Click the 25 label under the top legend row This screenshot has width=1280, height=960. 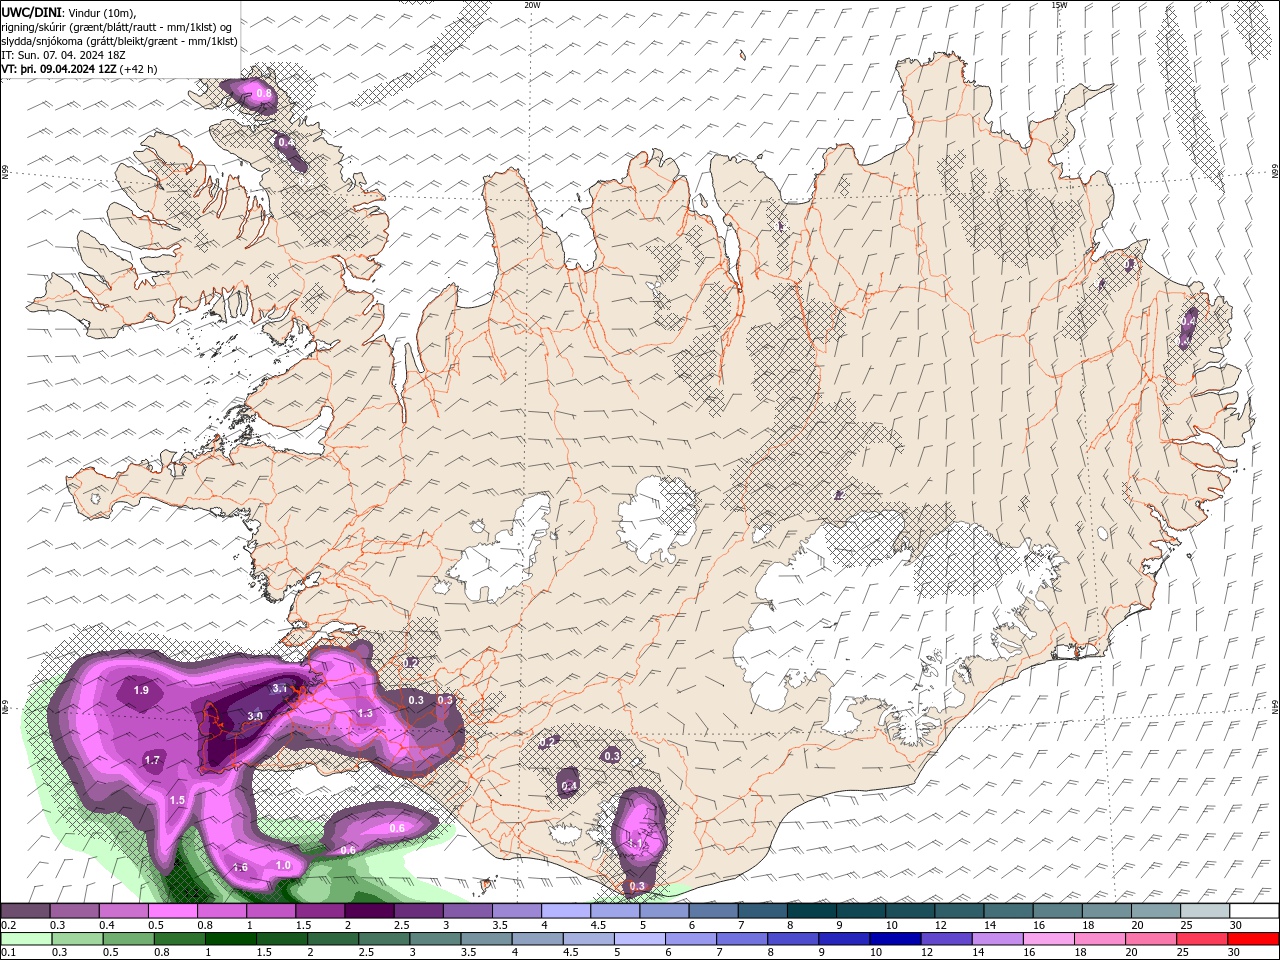(x=1187, y=925)
